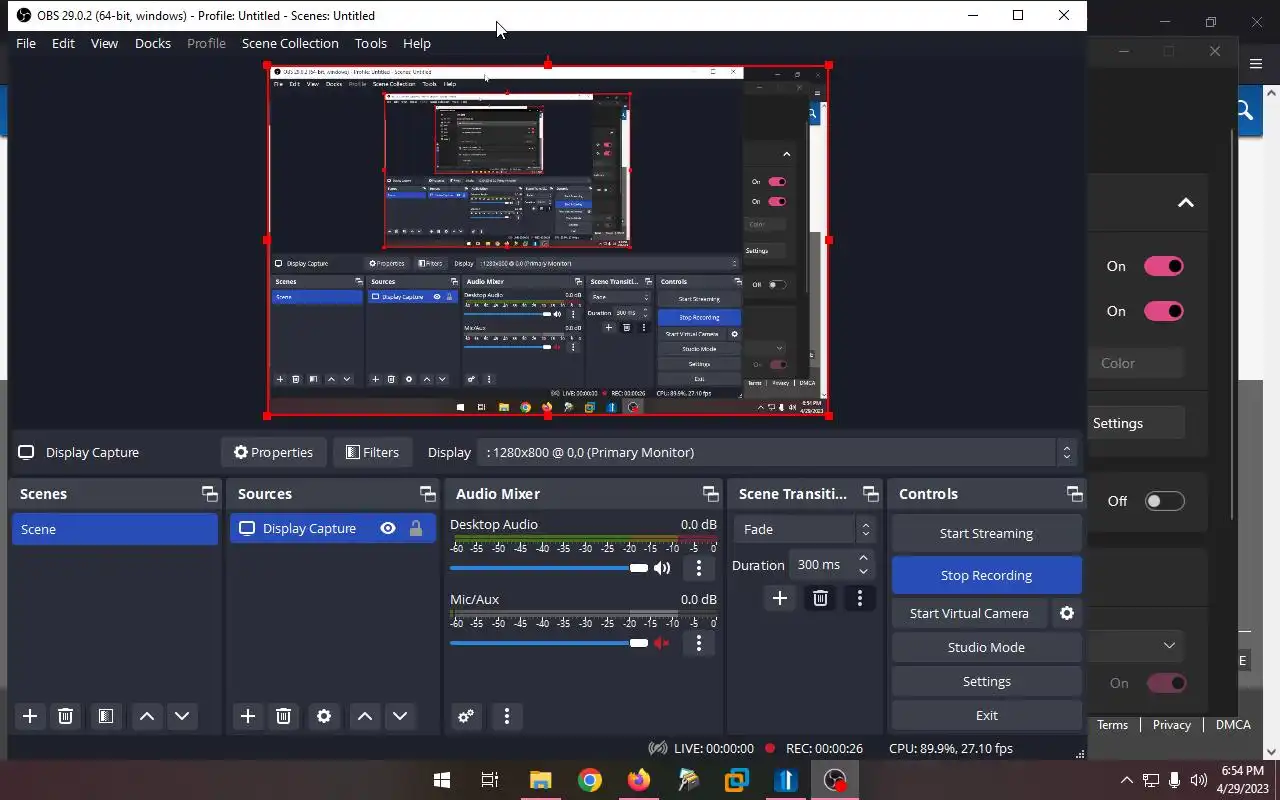
Task: Open advanced audio properties gears icon
Action: click(x=466, y=716)
